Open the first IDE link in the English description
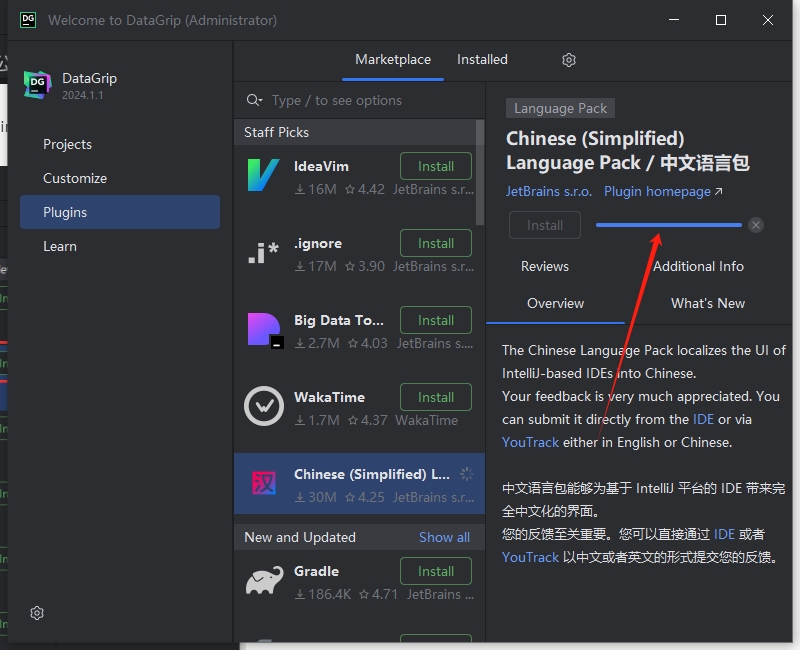 703,419
